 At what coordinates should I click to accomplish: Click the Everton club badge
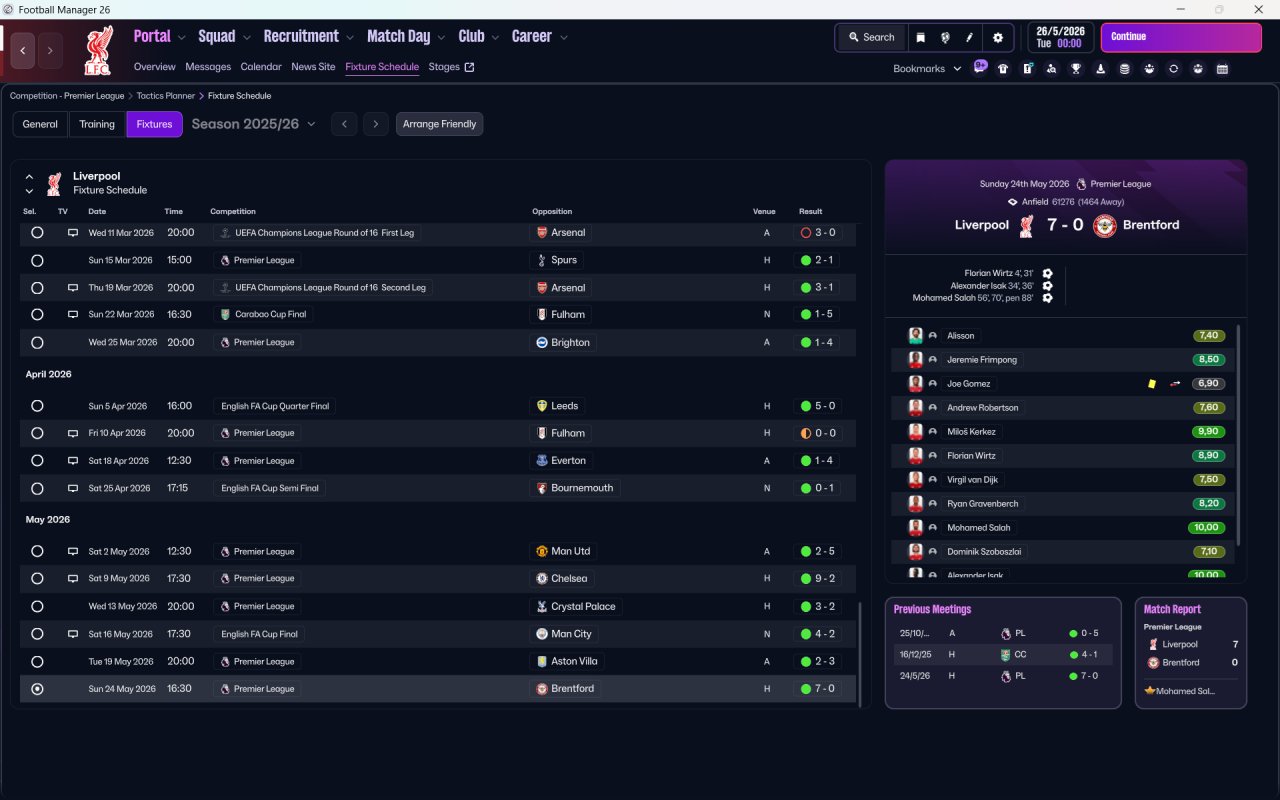[x=542, y=461]
